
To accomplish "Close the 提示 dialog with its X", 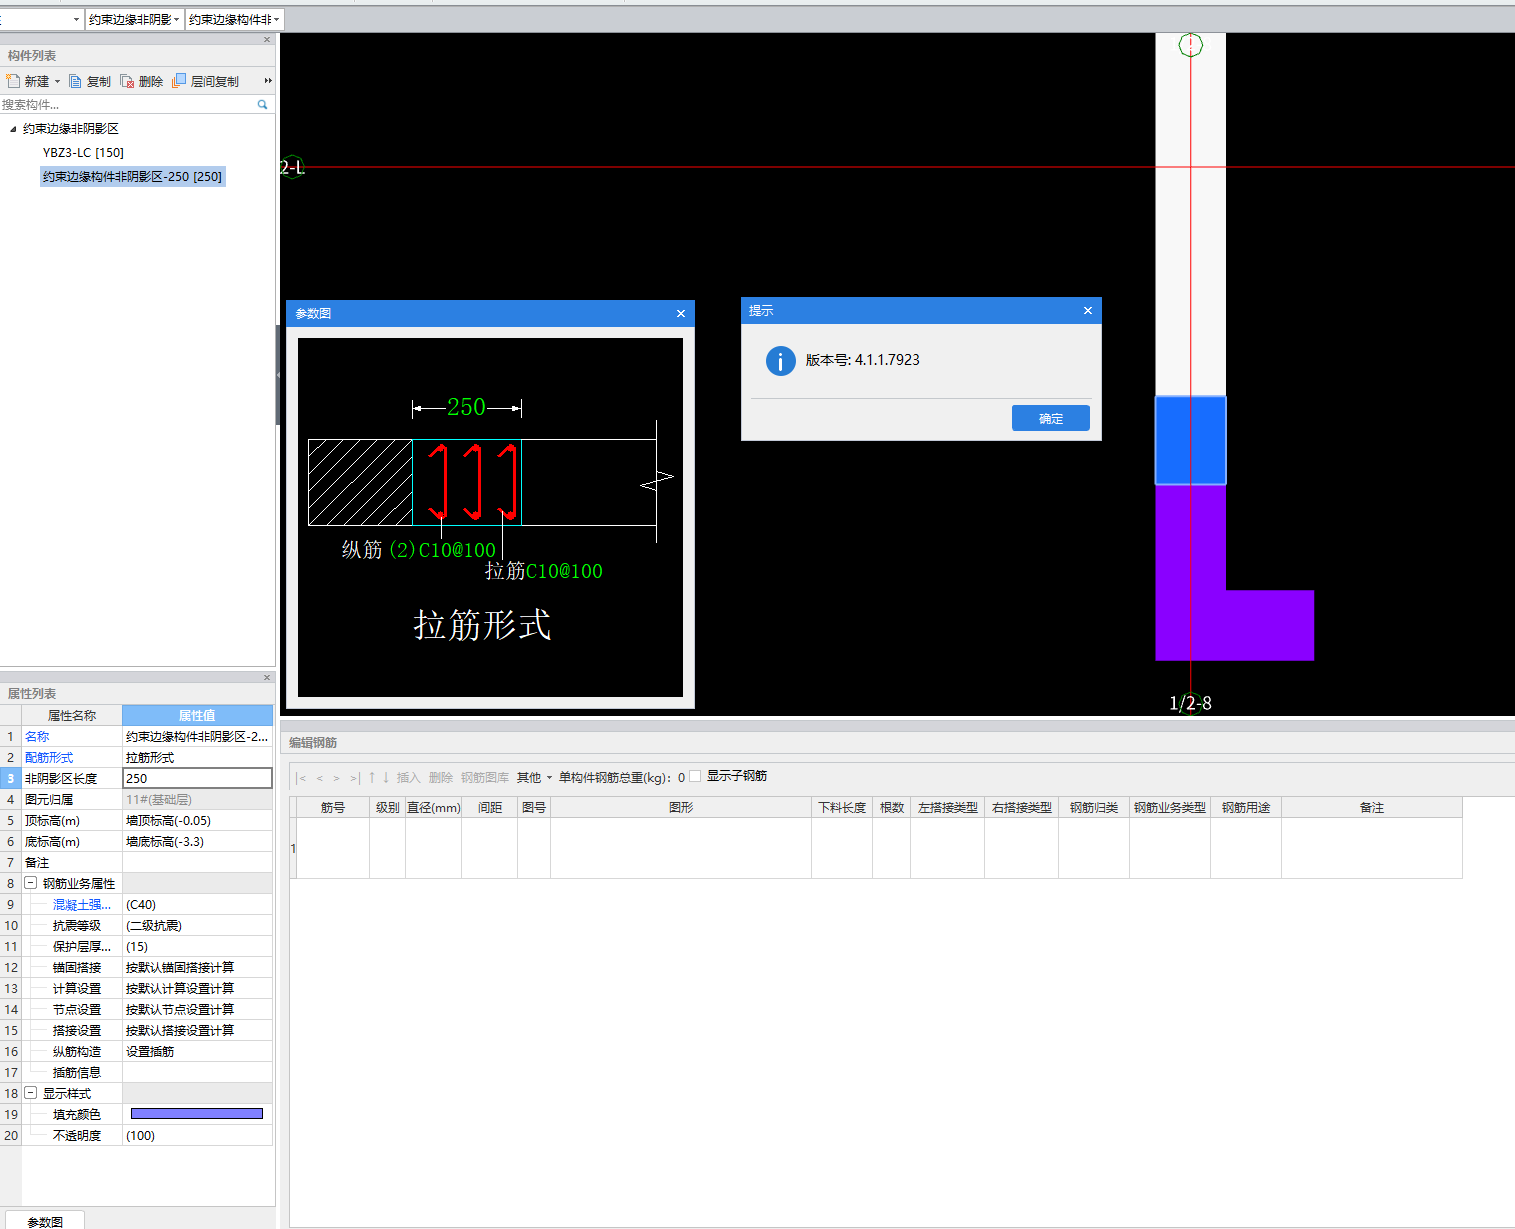I will (x=1088, y=311).
